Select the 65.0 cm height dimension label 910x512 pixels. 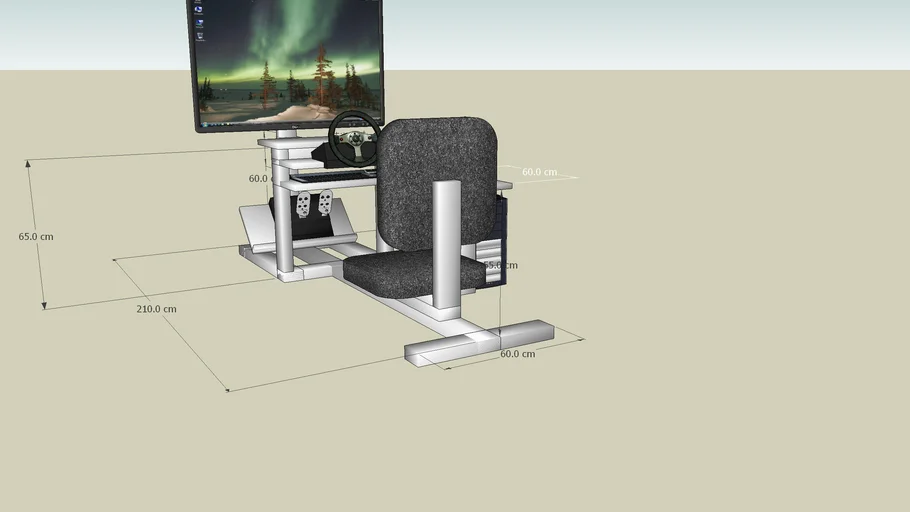click(x=36, y=236)
